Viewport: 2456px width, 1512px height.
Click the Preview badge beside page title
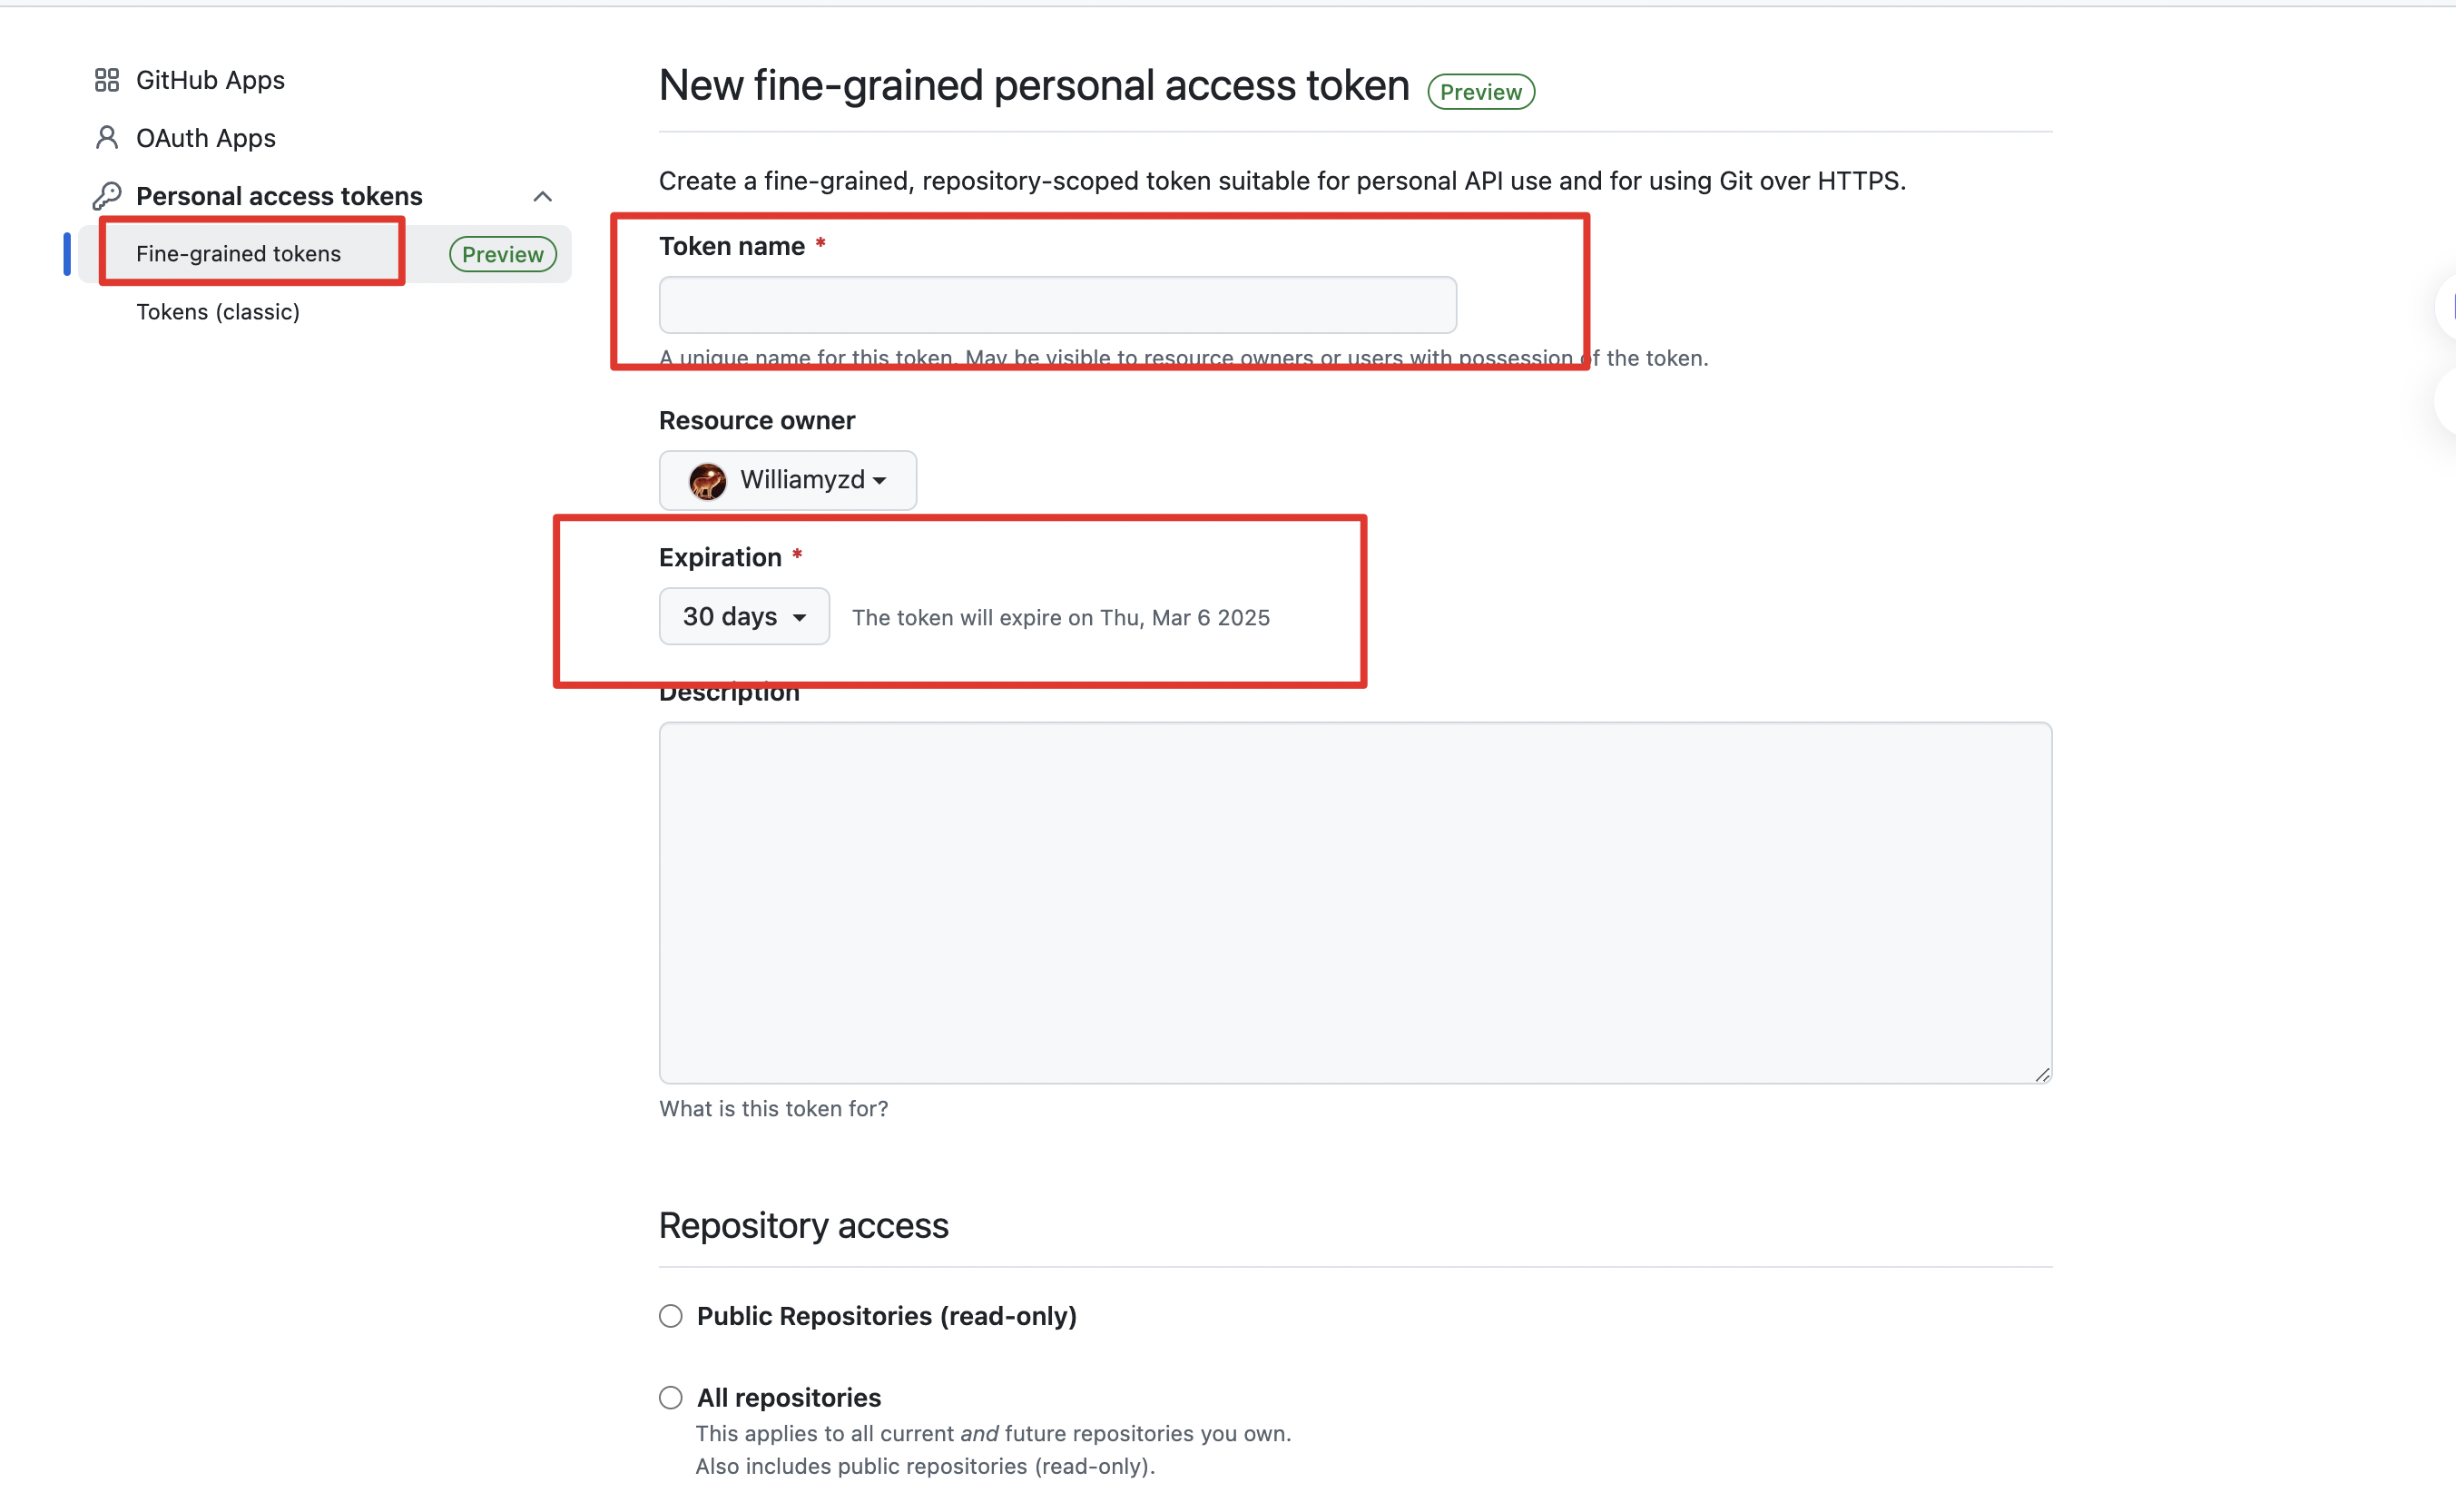[x=1480, y=92]
